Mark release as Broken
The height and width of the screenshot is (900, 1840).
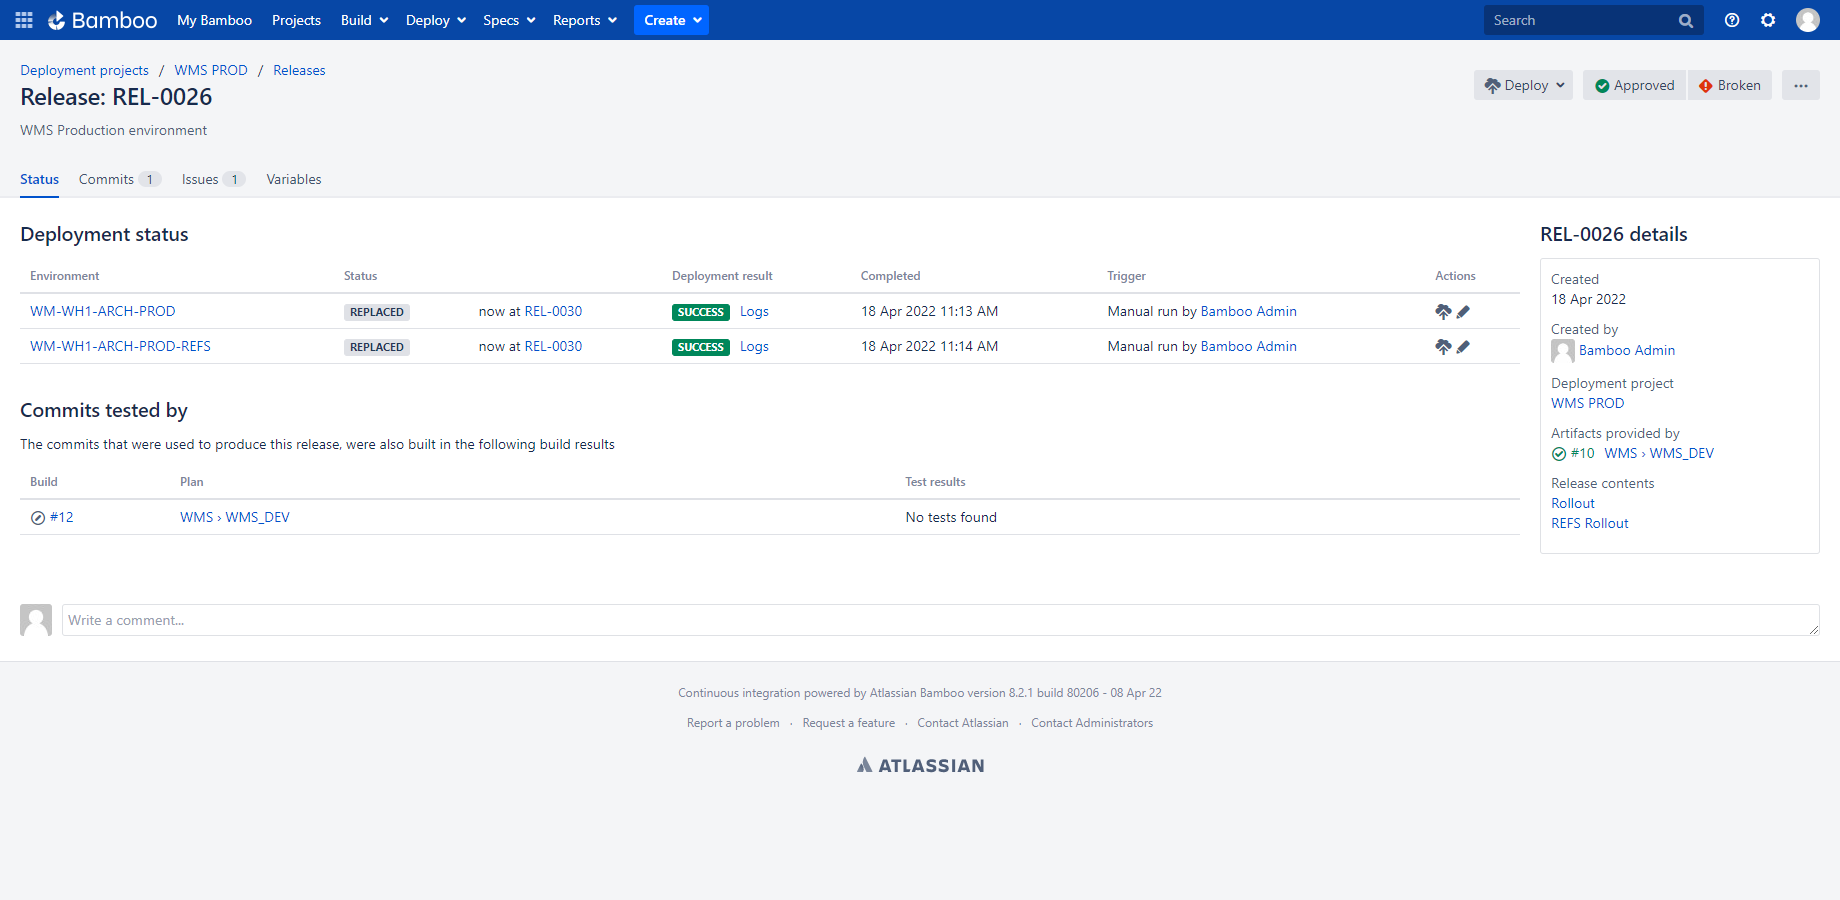click(1730, 86)
